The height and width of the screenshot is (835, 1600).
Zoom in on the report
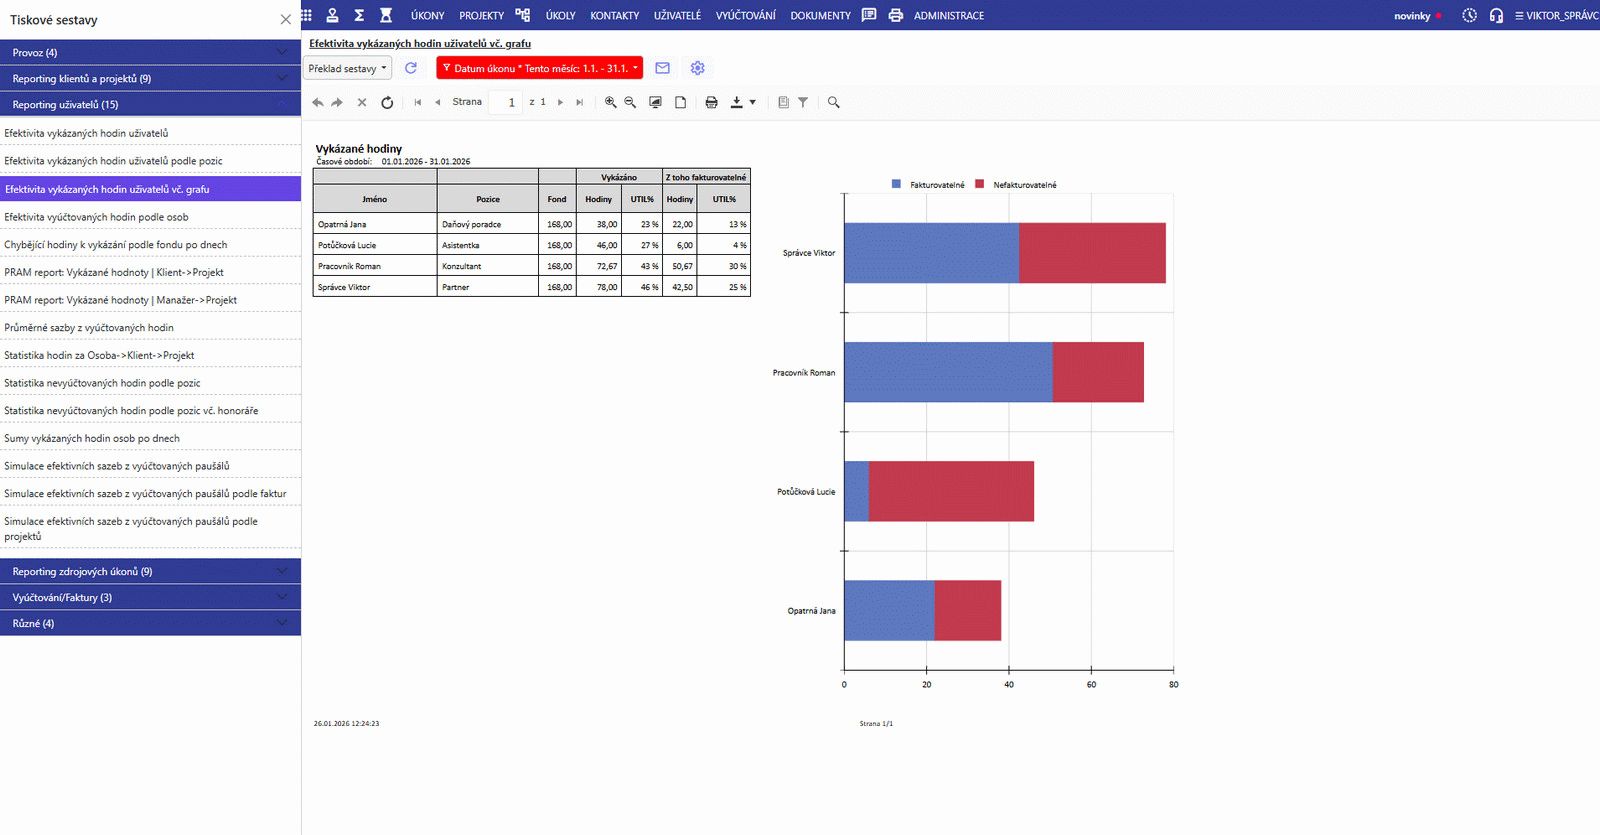(610, 102)
